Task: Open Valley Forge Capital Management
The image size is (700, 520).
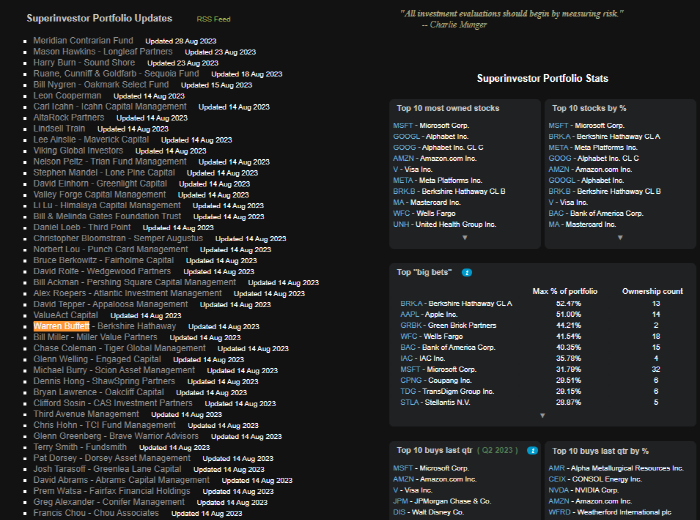Action: pyautogui.click(x=100, y=195)
